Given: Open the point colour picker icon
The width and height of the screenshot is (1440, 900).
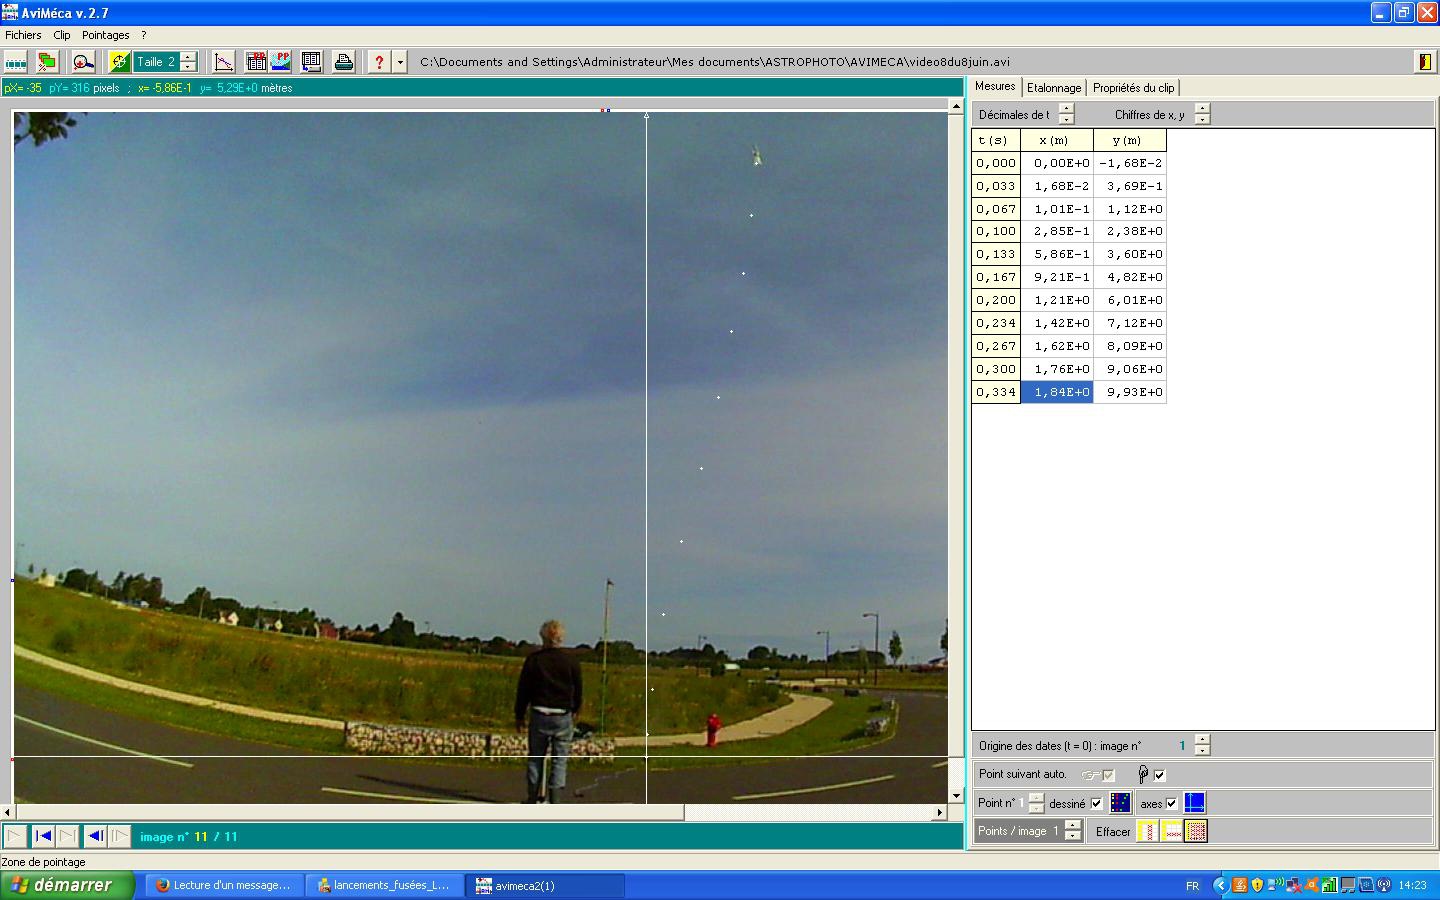Looking at the screenshot, I should click(x=1120, y=803).
